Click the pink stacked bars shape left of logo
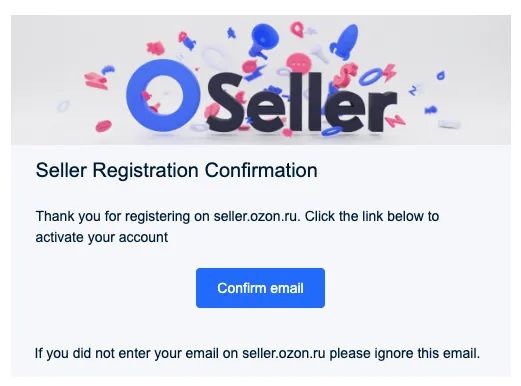 [96, 81]
